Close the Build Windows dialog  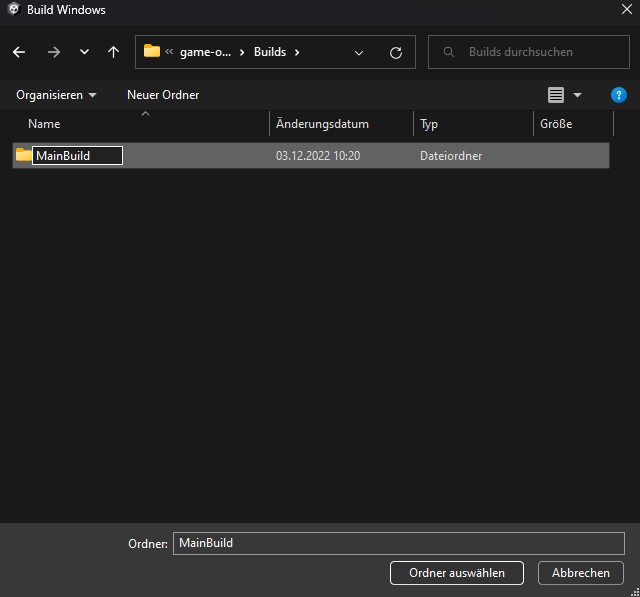click(627, 9)
